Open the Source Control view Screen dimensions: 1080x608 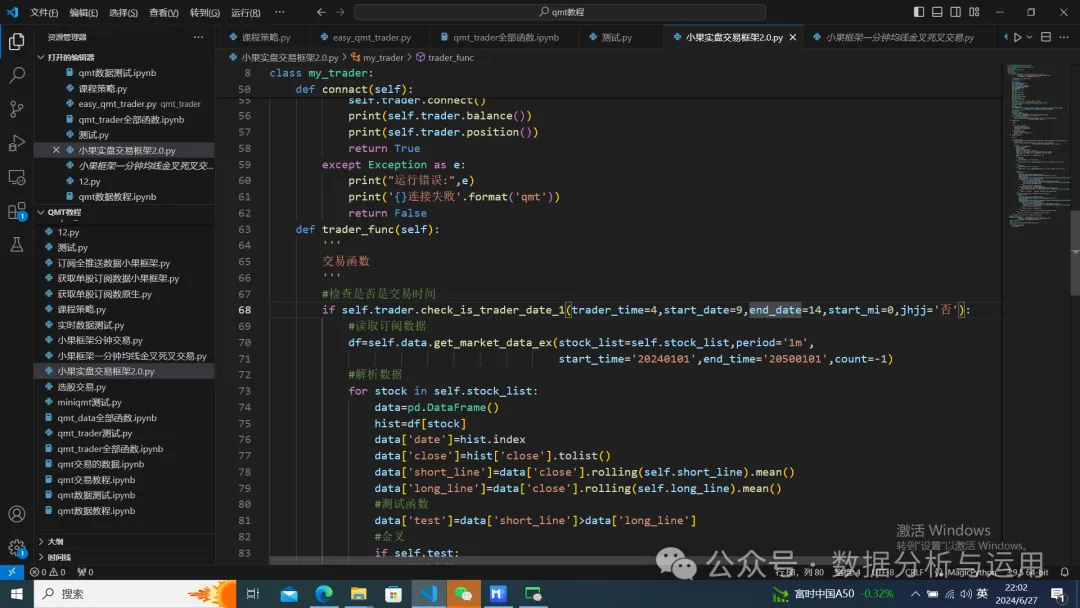click(17, 108)
